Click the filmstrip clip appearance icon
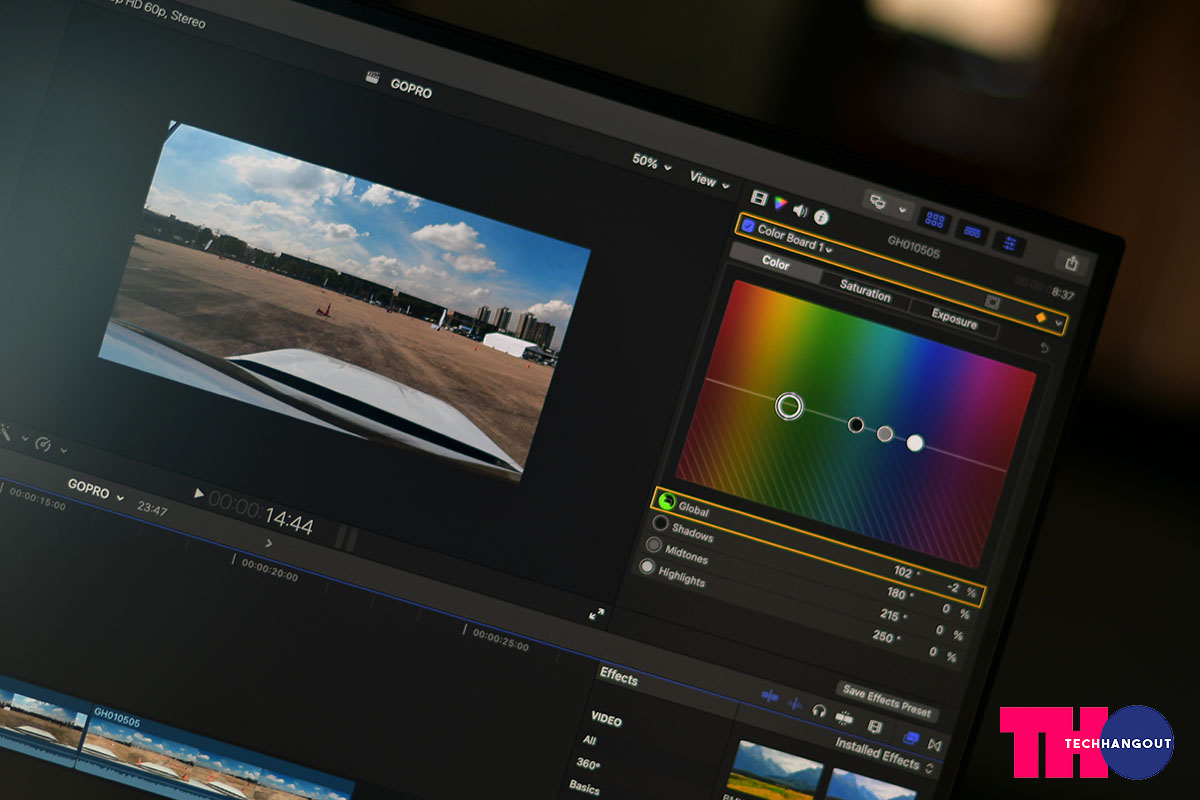 875,726
